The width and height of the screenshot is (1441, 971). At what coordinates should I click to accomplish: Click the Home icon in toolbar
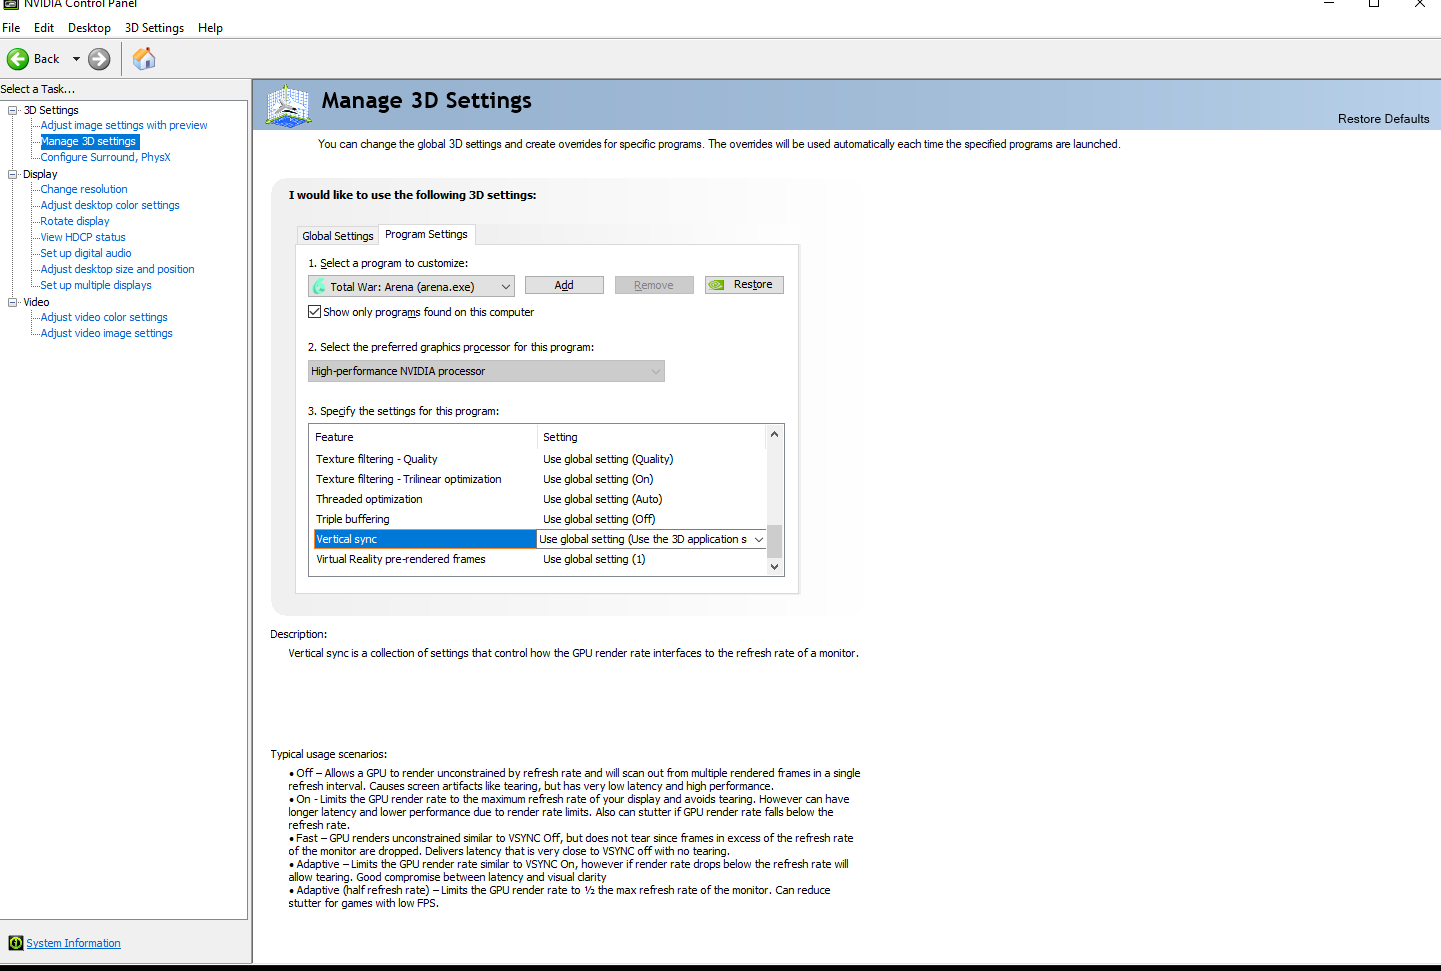tap(144, 59)
